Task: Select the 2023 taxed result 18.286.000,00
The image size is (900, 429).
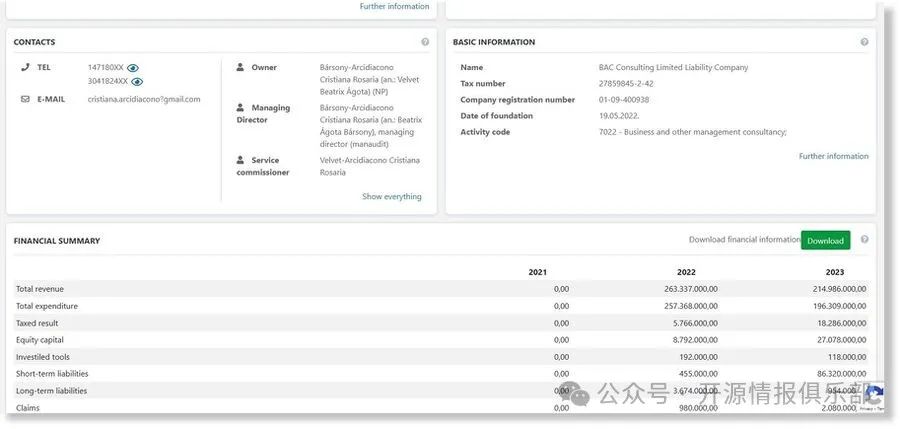Action: (841, 323)
